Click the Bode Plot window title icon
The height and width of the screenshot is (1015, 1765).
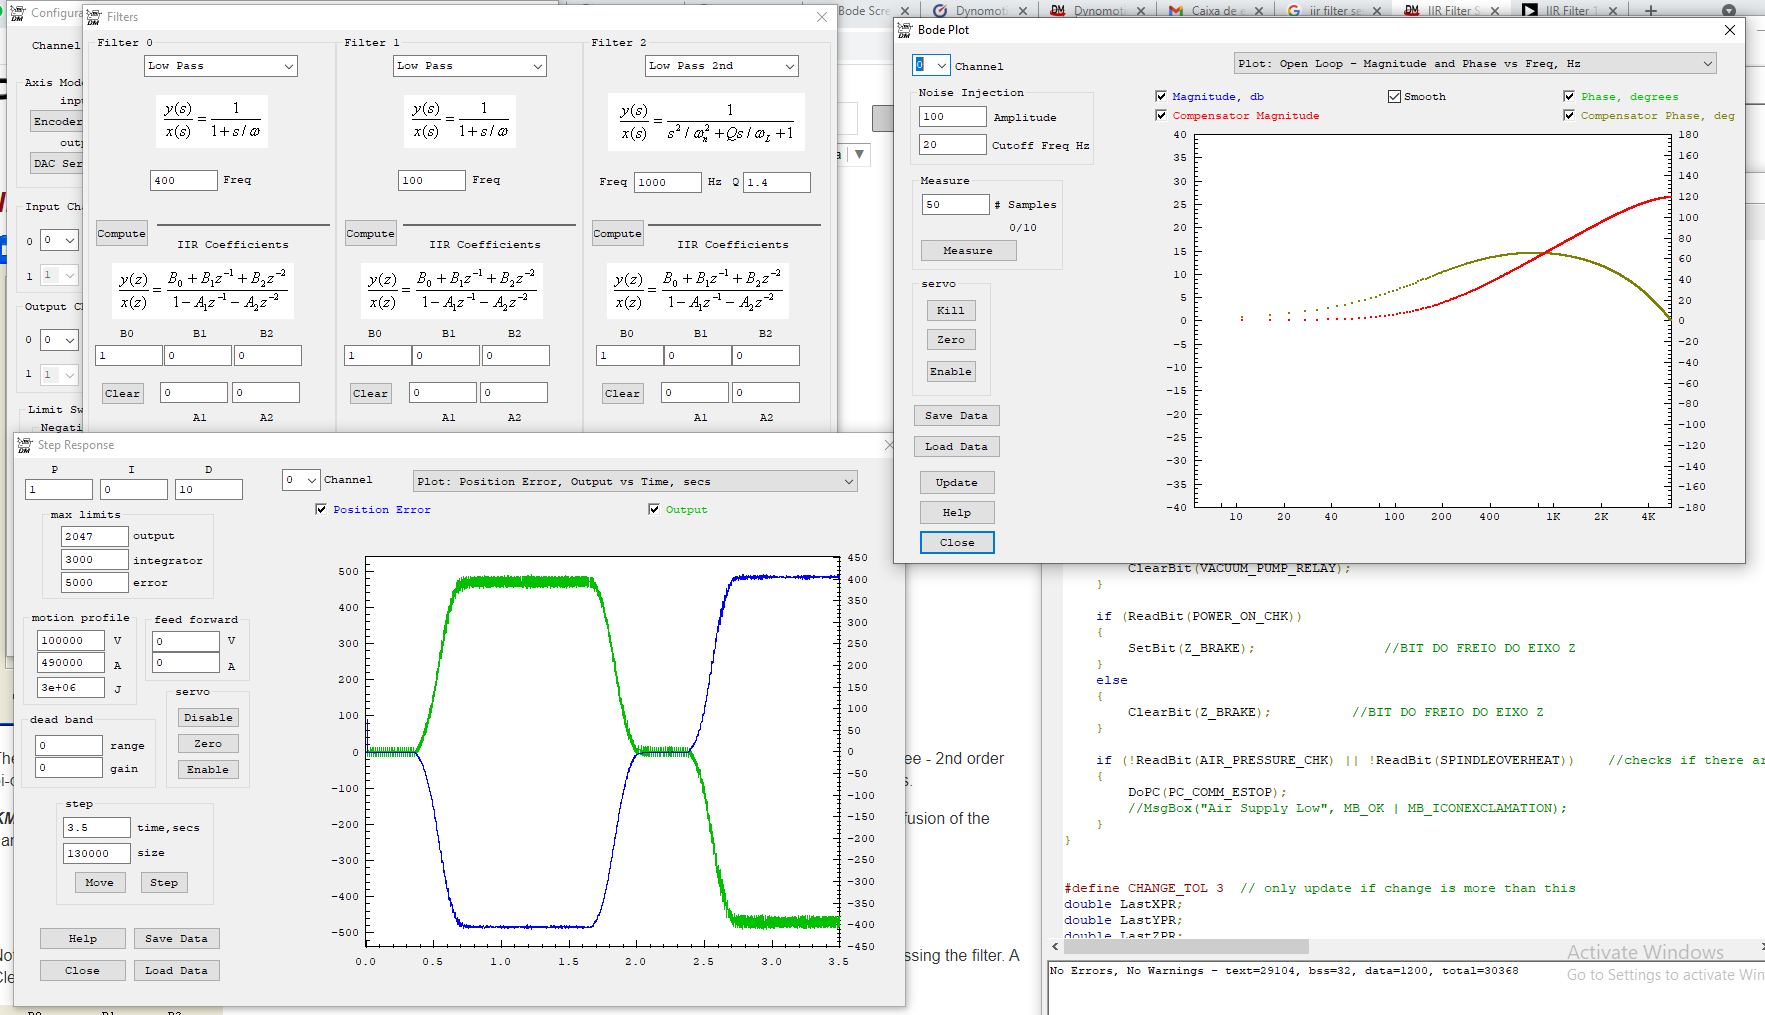click(x=905, y=30)
